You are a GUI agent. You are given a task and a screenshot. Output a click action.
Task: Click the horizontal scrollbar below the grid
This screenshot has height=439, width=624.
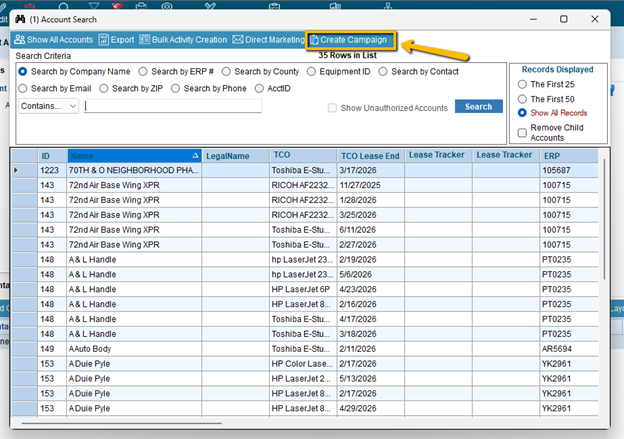click(122, 423)
